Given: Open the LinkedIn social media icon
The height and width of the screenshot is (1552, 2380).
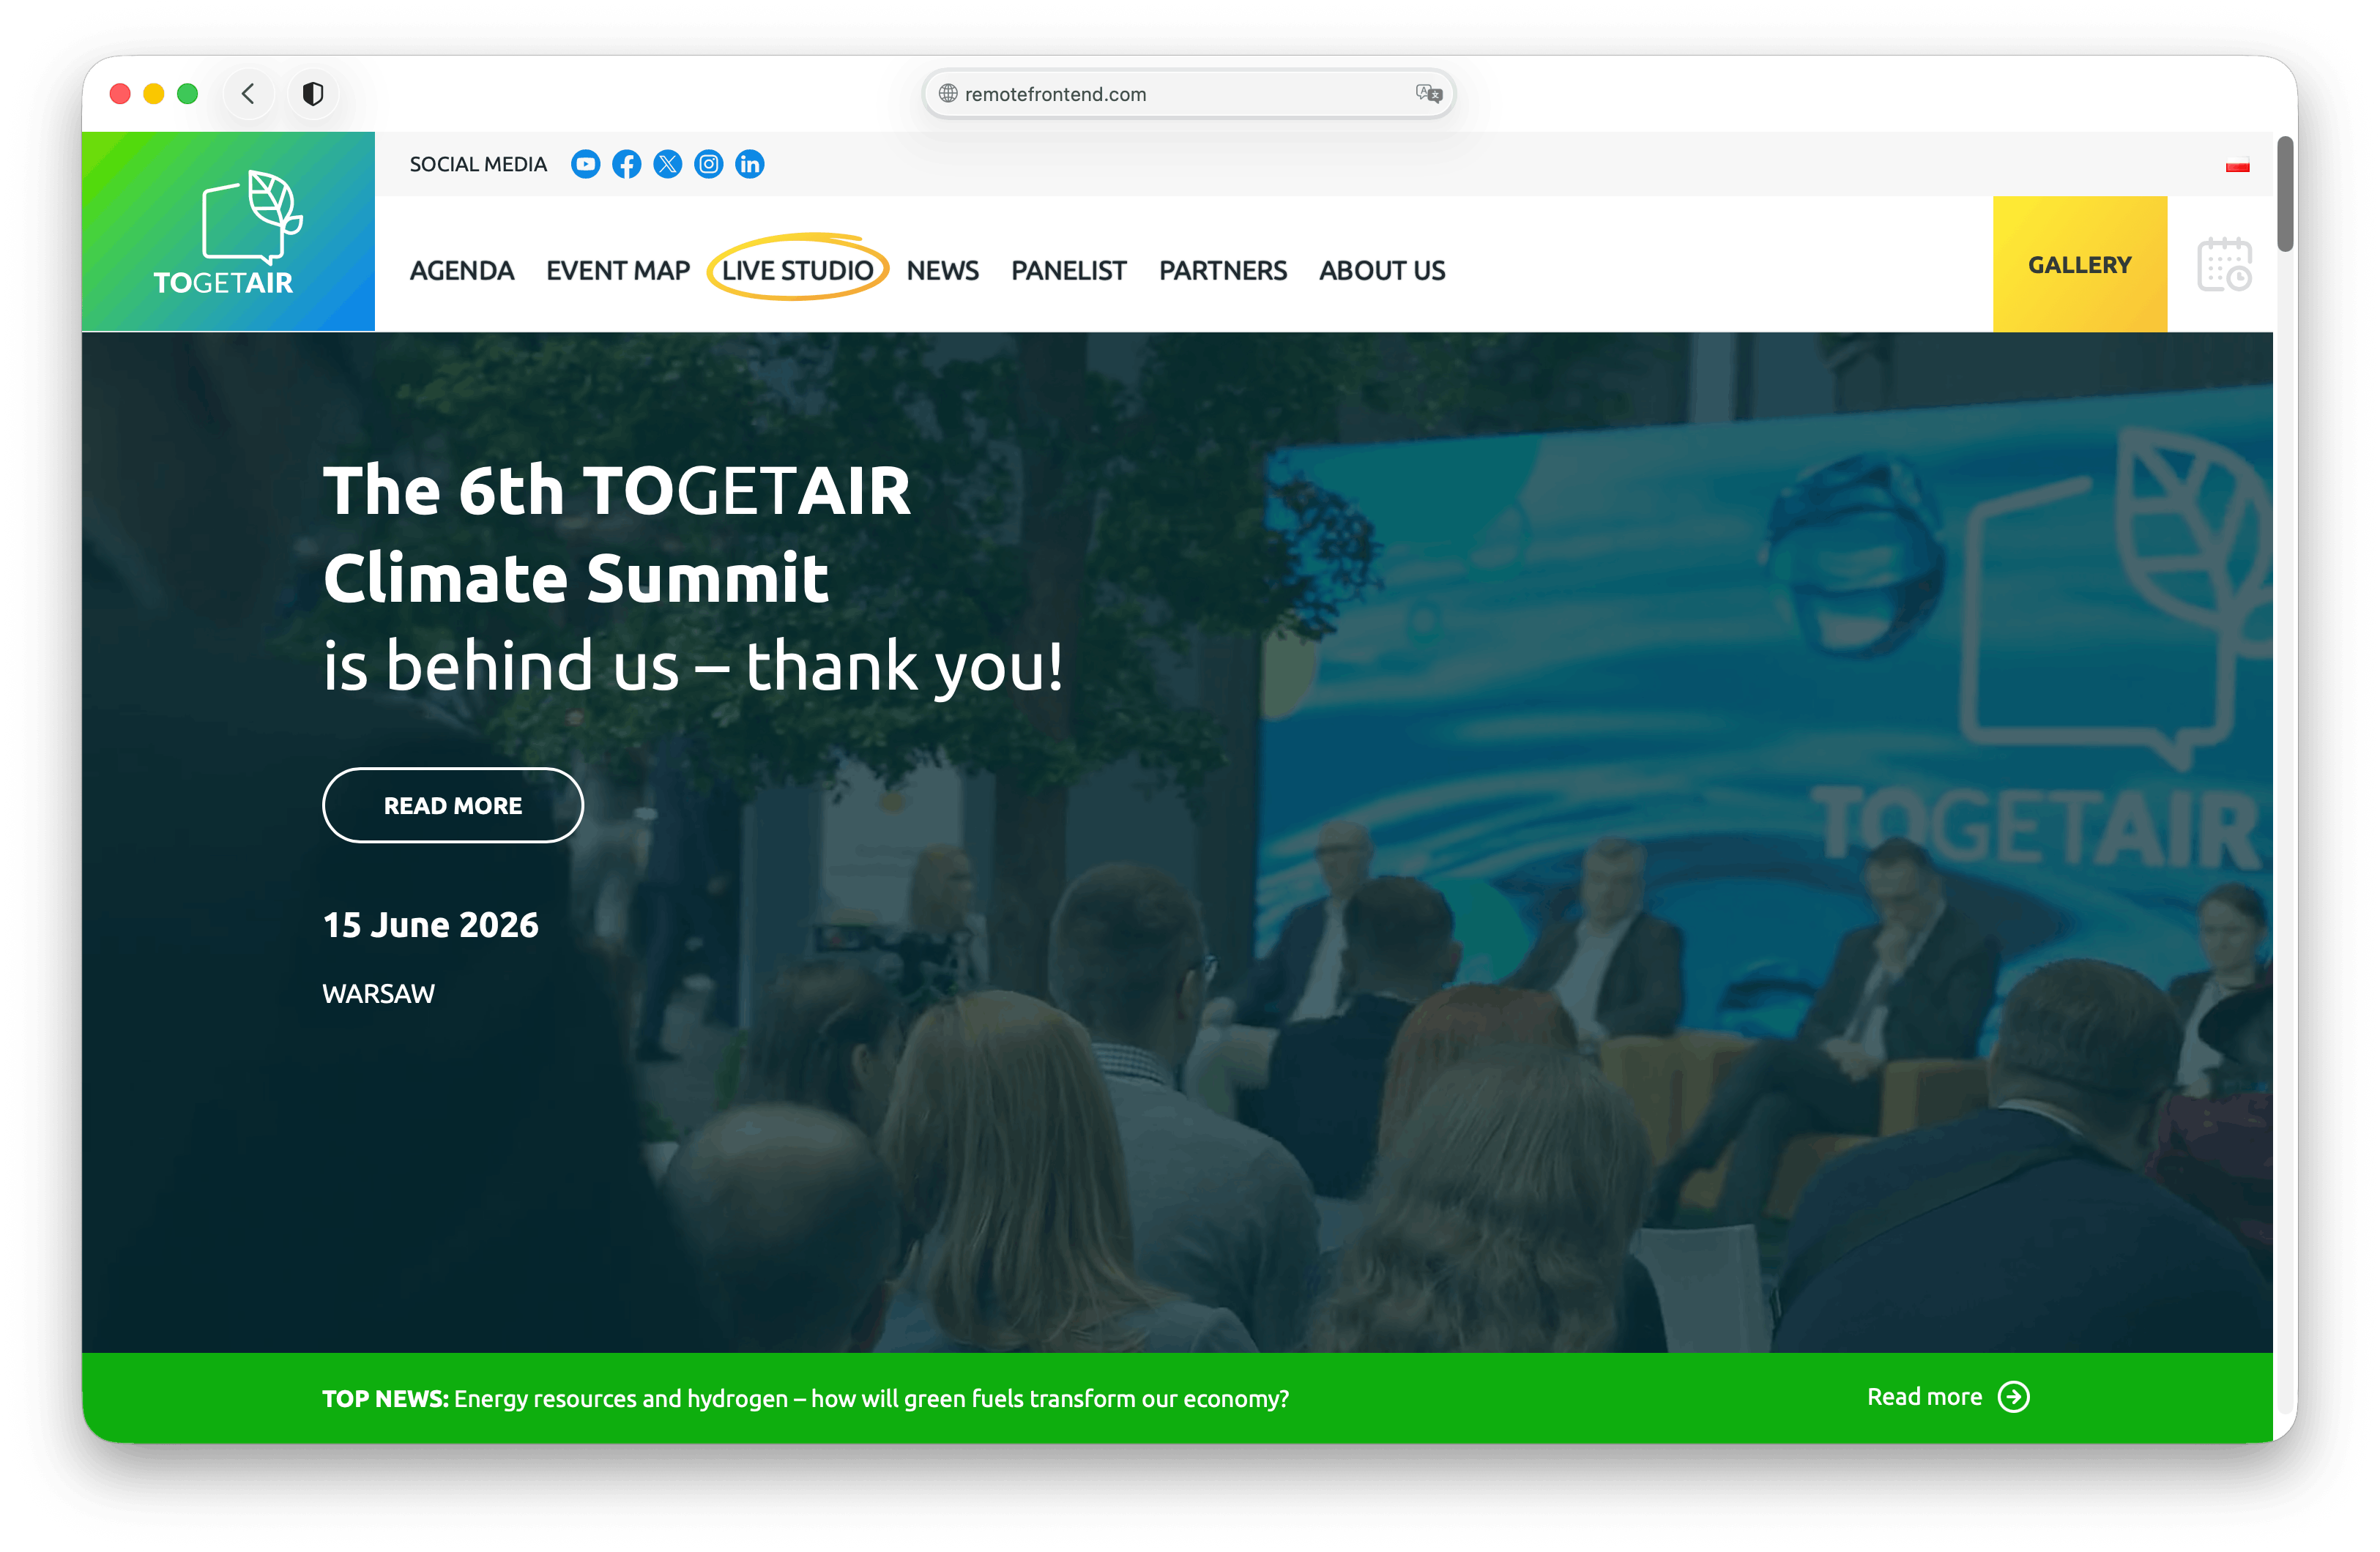Looking at the screenshot, I should (749, 164).
